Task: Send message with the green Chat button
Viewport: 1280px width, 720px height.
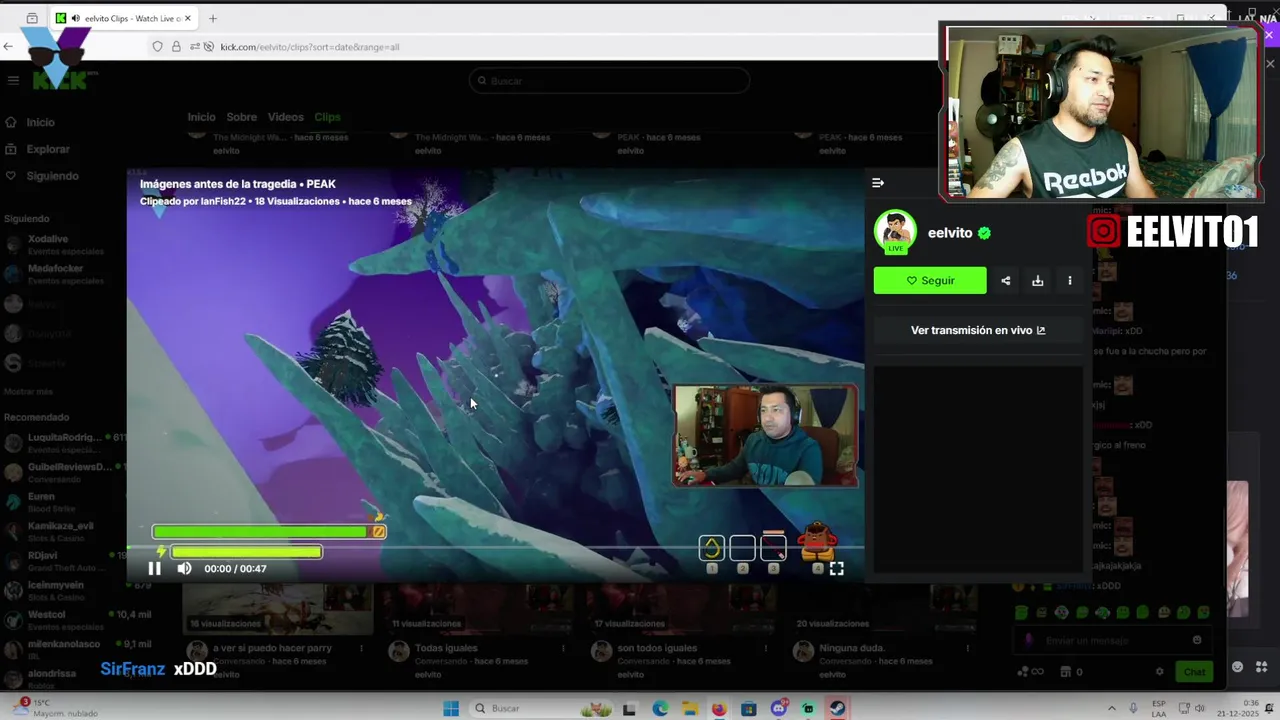Action: (x=1194, y=672)
